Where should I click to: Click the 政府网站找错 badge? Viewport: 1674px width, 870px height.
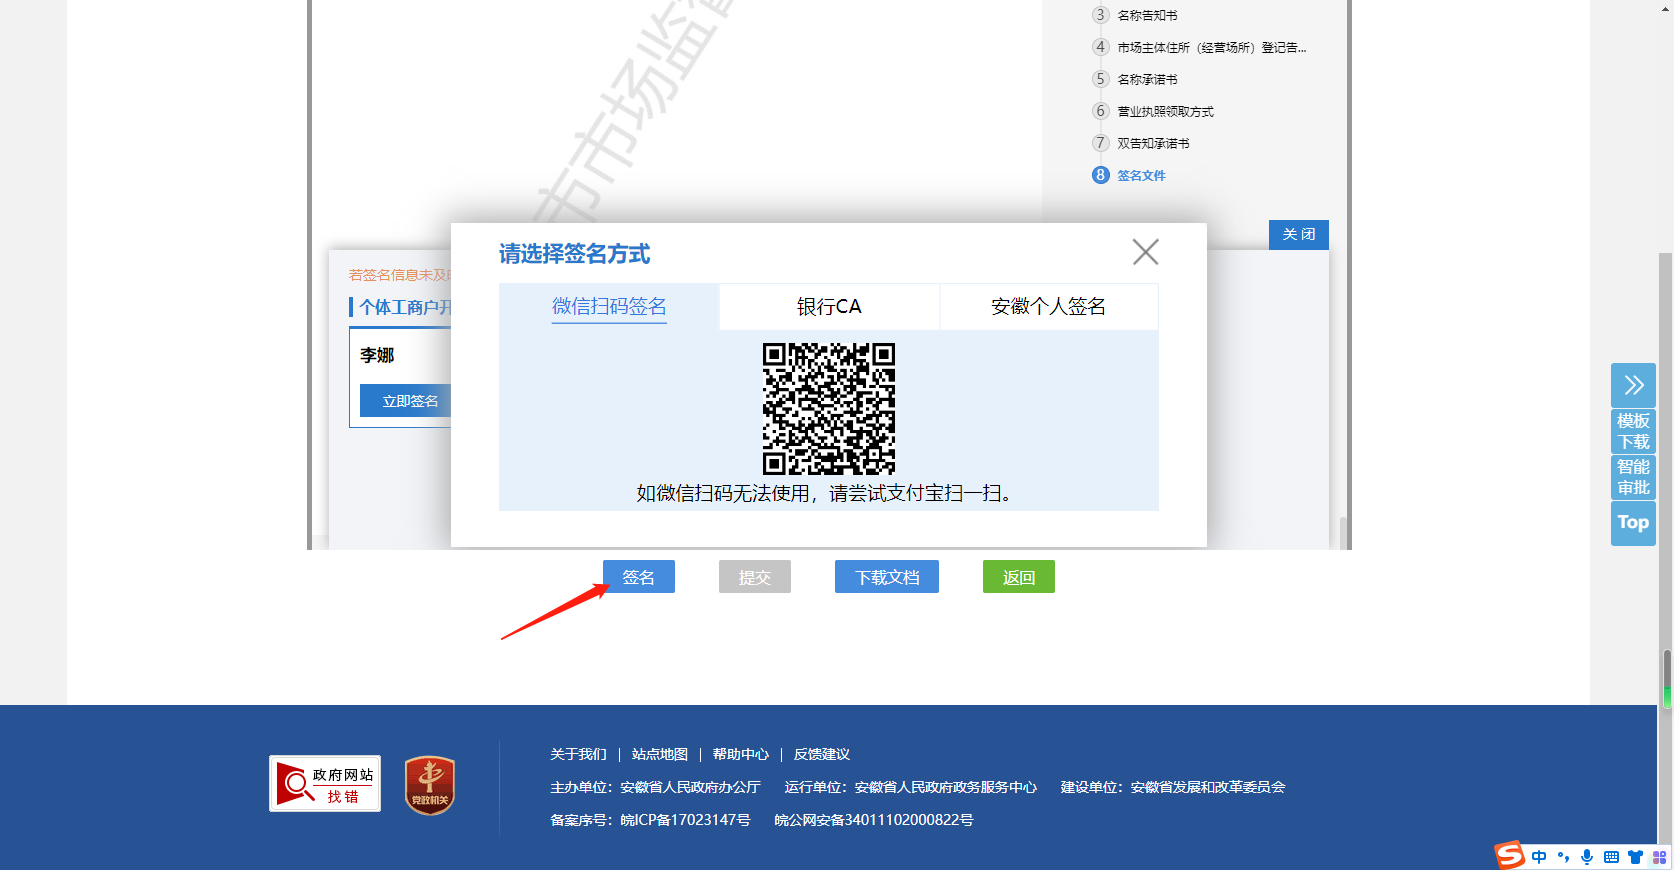tap(325, 784)
